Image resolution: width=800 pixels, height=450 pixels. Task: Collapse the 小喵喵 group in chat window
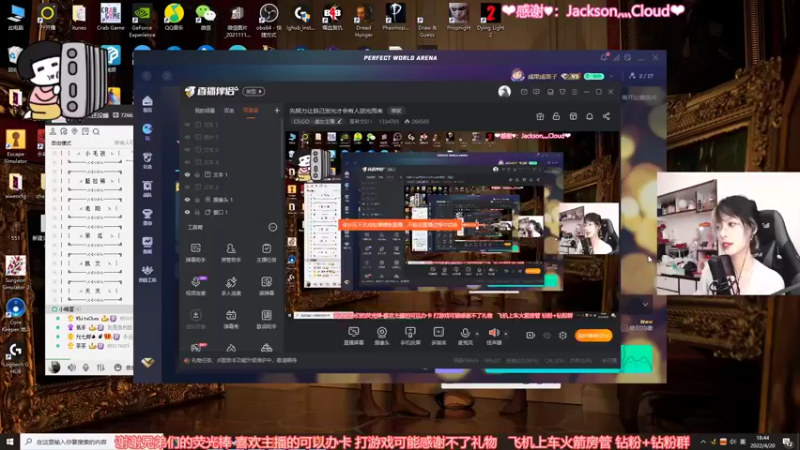tap(55, 309)
